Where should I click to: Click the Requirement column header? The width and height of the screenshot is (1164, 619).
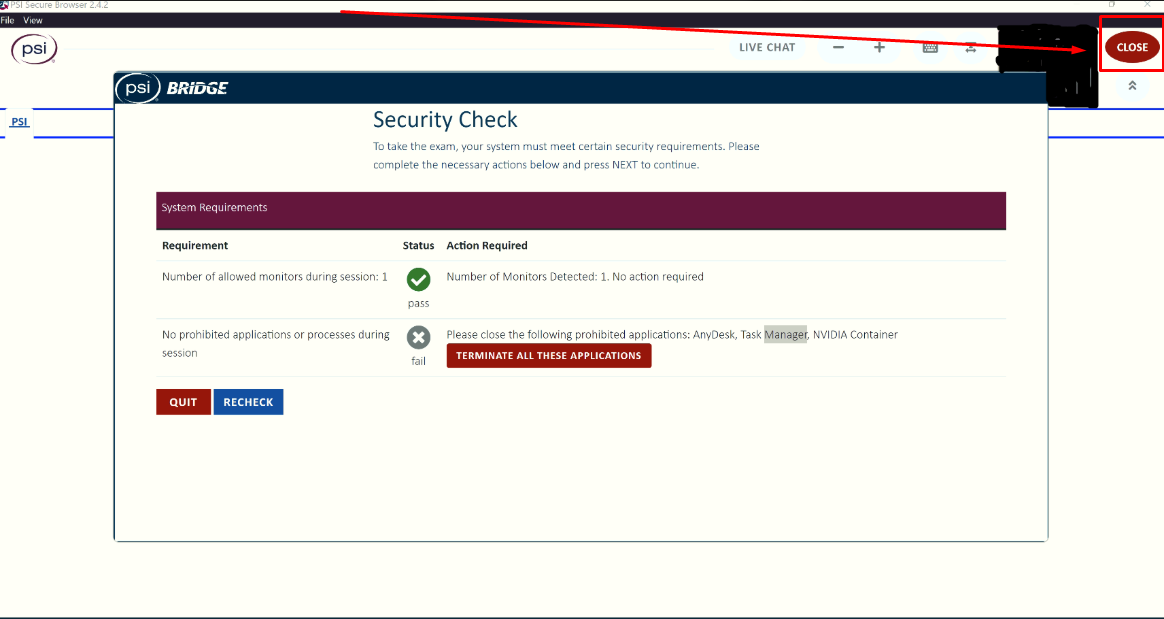[195, 246]
